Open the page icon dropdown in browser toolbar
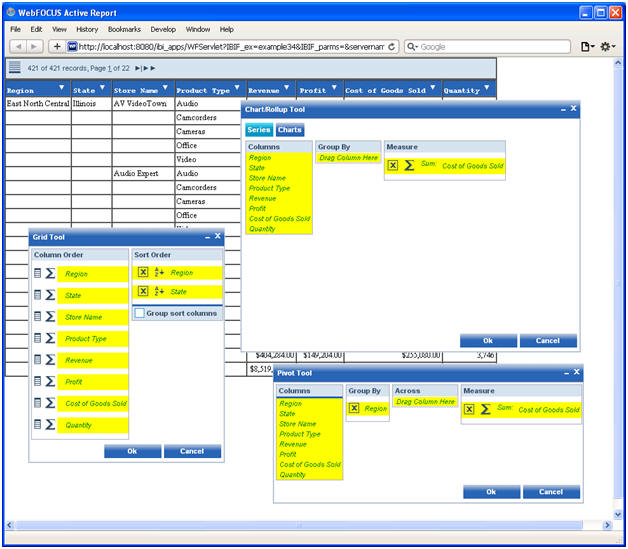Screen dimensions: 628x549 (x=588, y=47)
